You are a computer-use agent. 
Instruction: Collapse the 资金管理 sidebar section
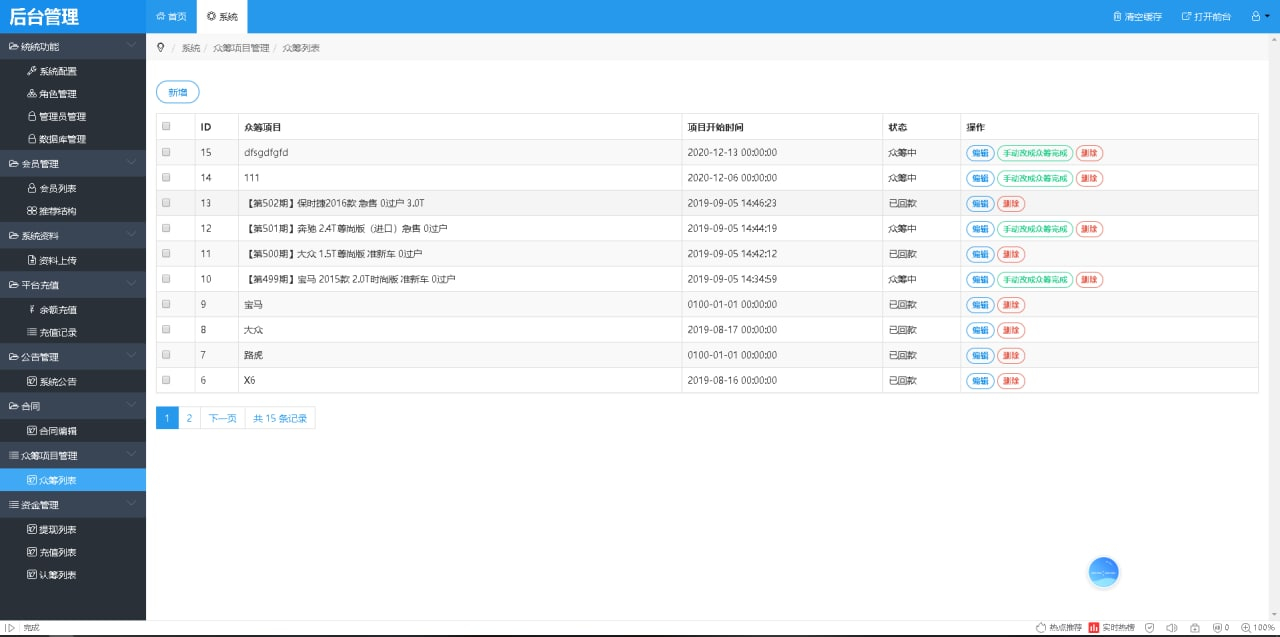coord(131,504)
